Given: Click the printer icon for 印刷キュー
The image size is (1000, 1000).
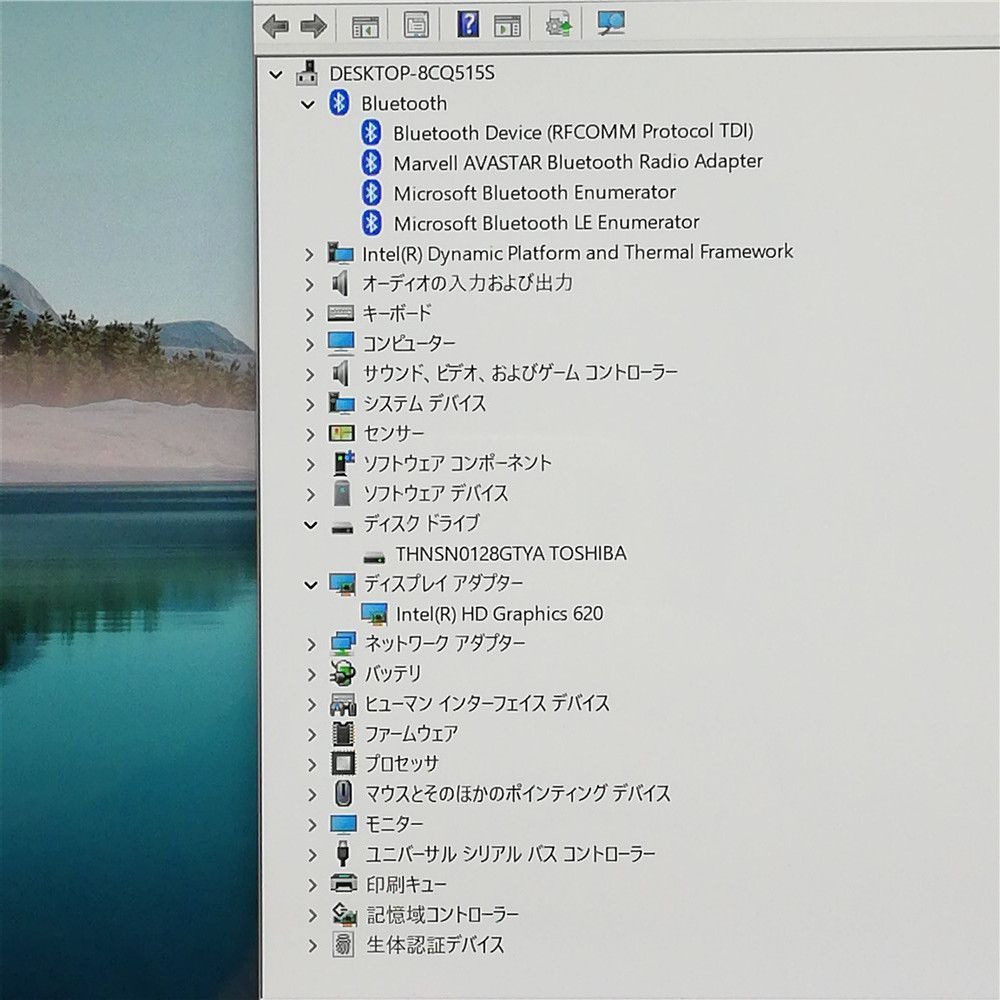Looking at the screenshot, I should pos(344,884).
